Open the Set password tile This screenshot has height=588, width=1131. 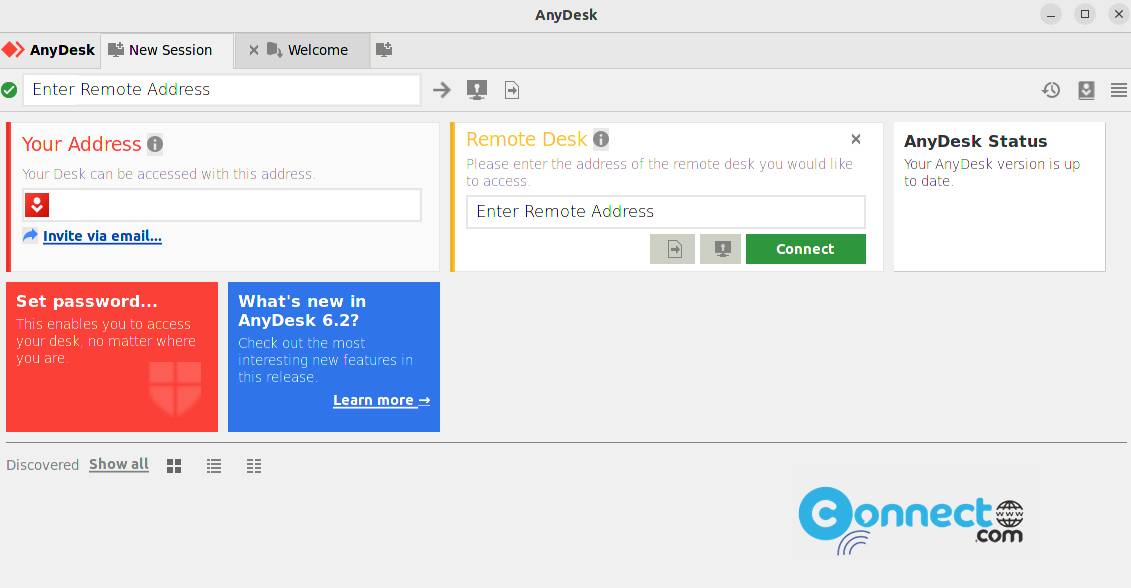112,357
